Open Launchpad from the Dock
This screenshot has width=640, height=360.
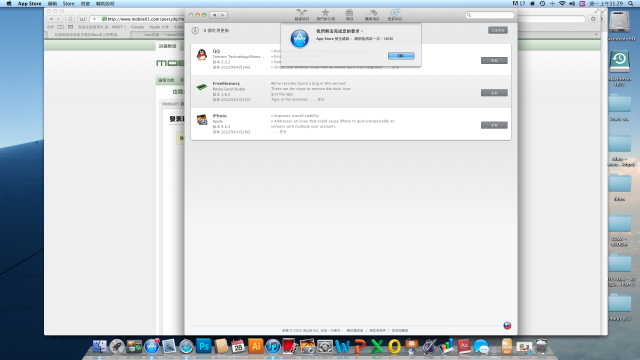click(x=117, y=347)
